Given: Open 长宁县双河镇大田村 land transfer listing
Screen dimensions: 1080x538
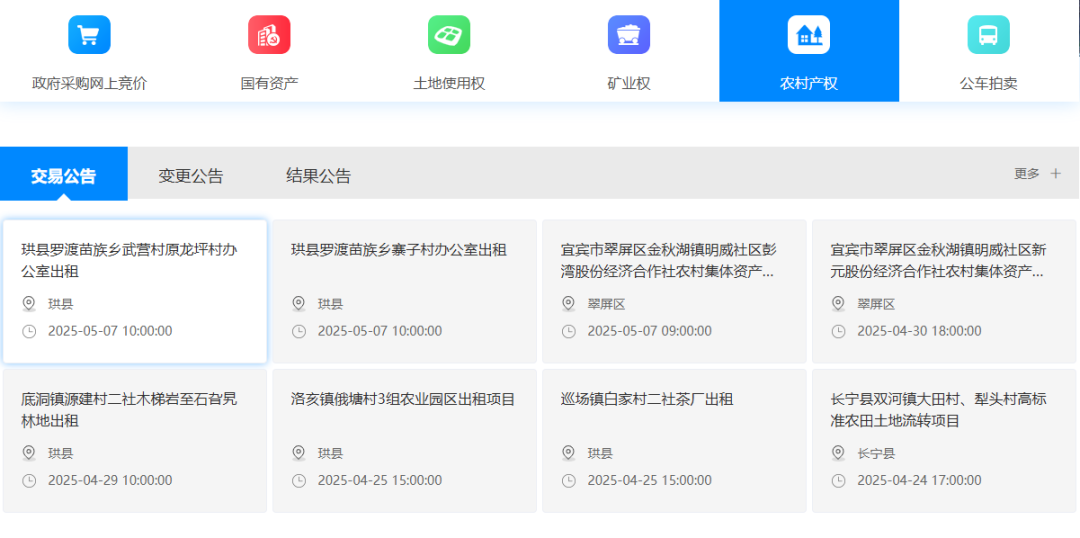Looking at the screenshot, I should click(938, 410).
